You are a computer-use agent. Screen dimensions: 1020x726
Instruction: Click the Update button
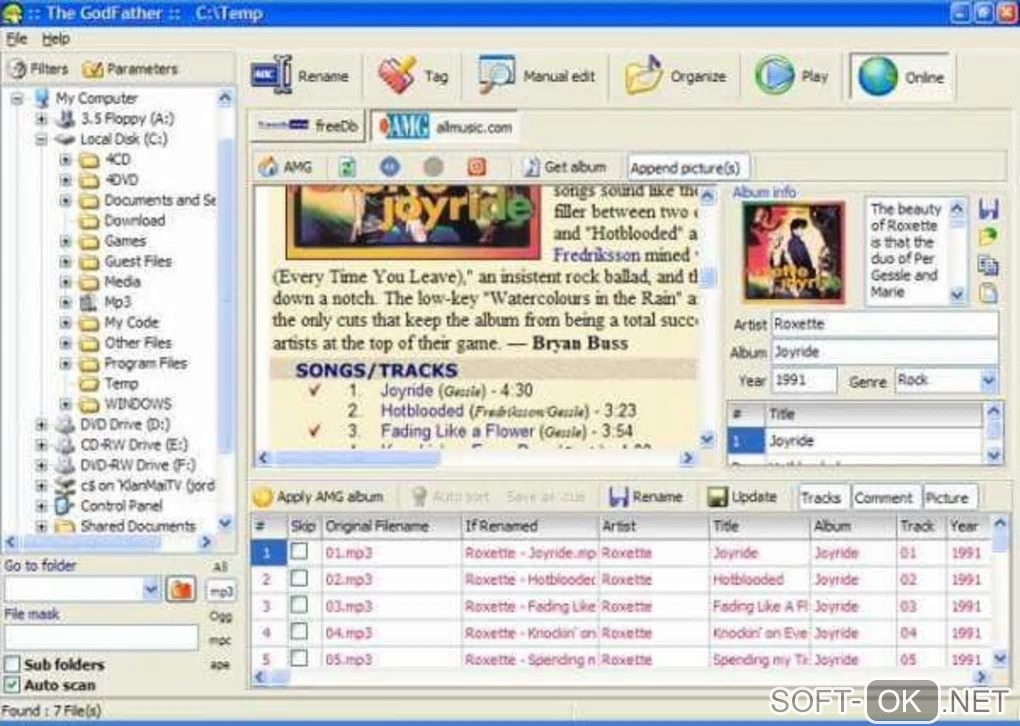point(742,497)
